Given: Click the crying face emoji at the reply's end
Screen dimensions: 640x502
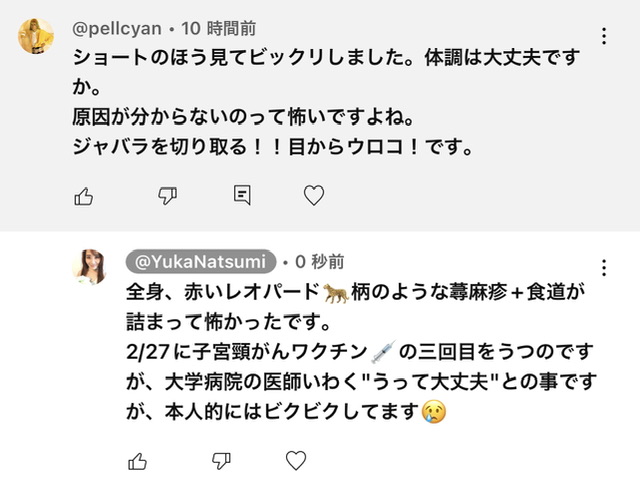Looking at the screenshot, I should (x=433, y=411).
